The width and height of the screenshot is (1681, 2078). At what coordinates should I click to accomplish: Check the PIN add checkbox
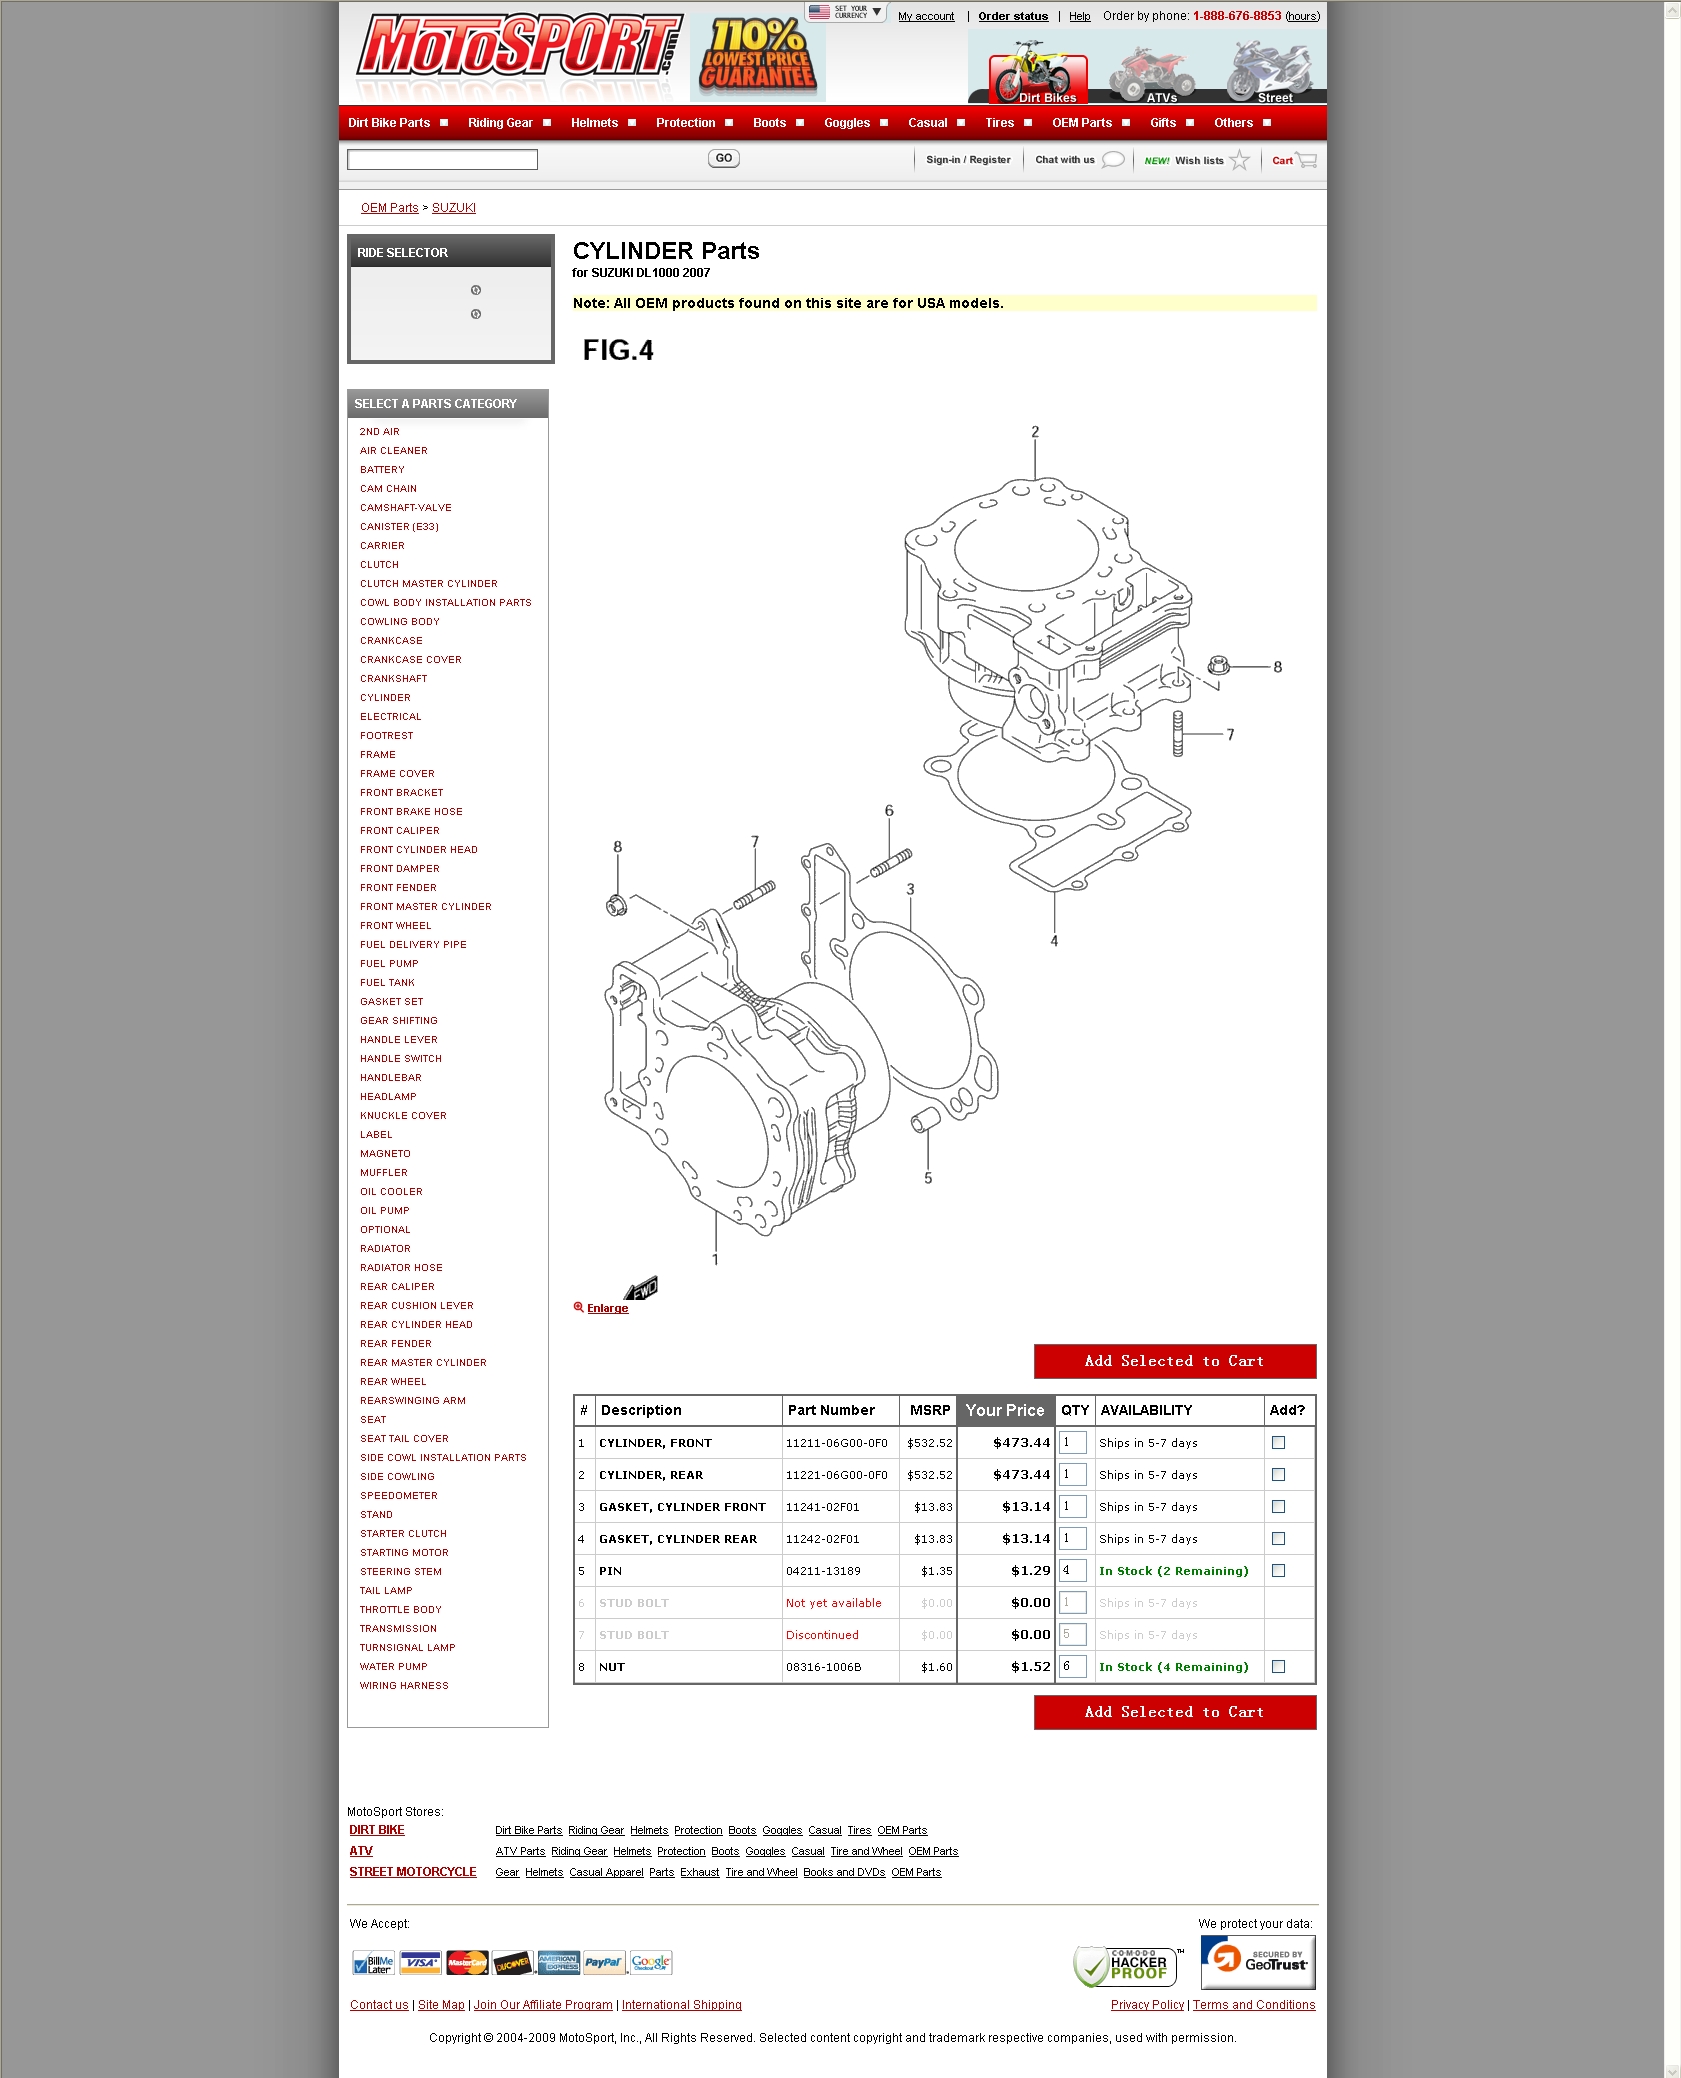pos(1278,1570)
